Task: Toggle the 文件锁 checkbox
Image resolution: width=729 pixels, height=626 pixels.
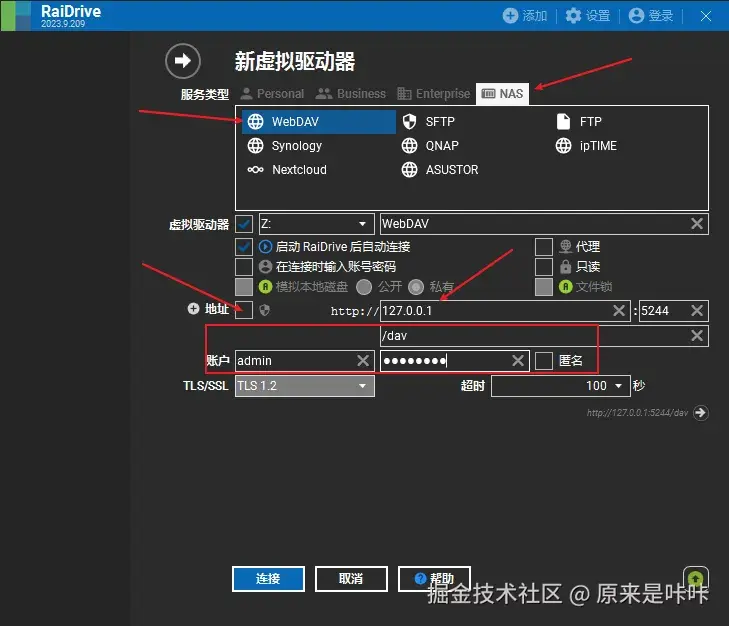Action: click(x=543, y=287)
